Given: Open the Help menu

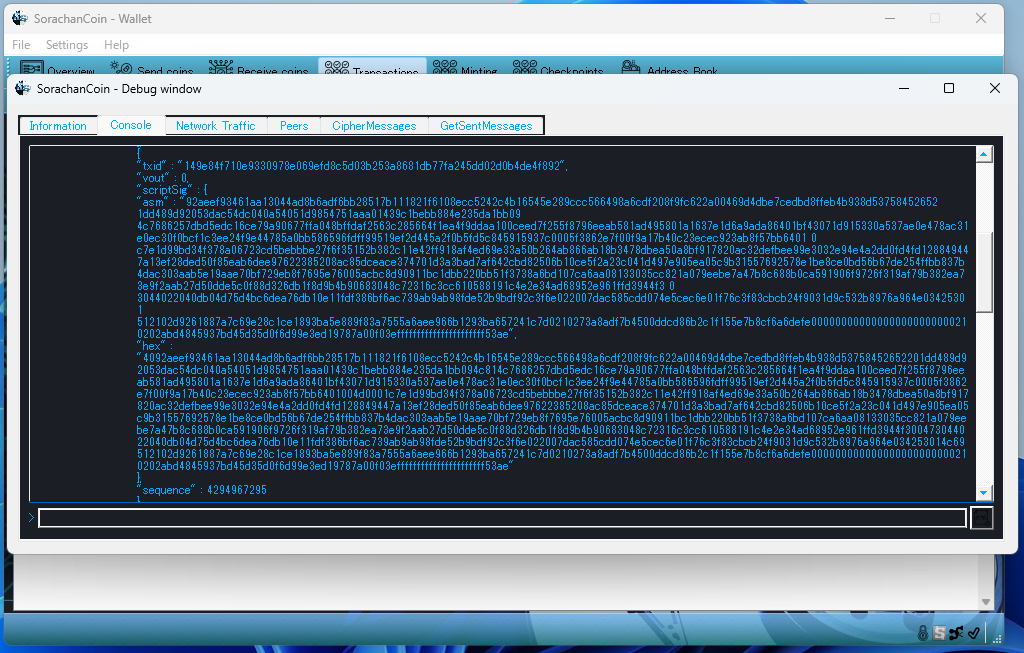Looking at the screenshot, I should [116, 45].
